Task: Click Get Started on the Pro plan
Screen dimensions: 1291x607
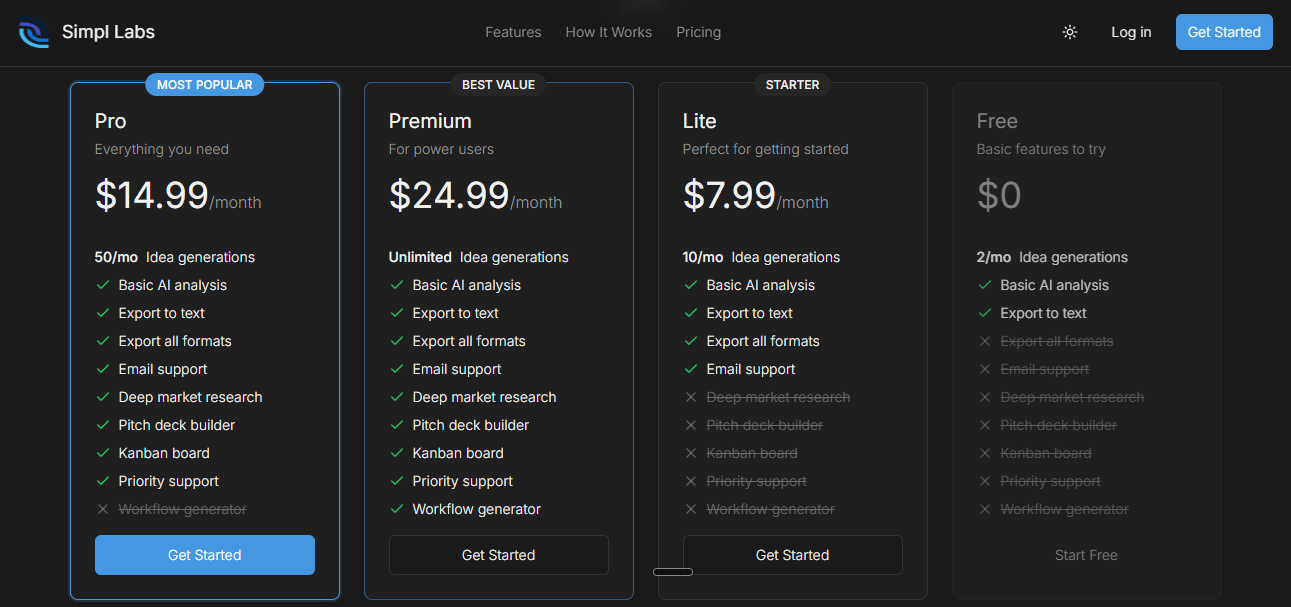Action: point(204,555)
